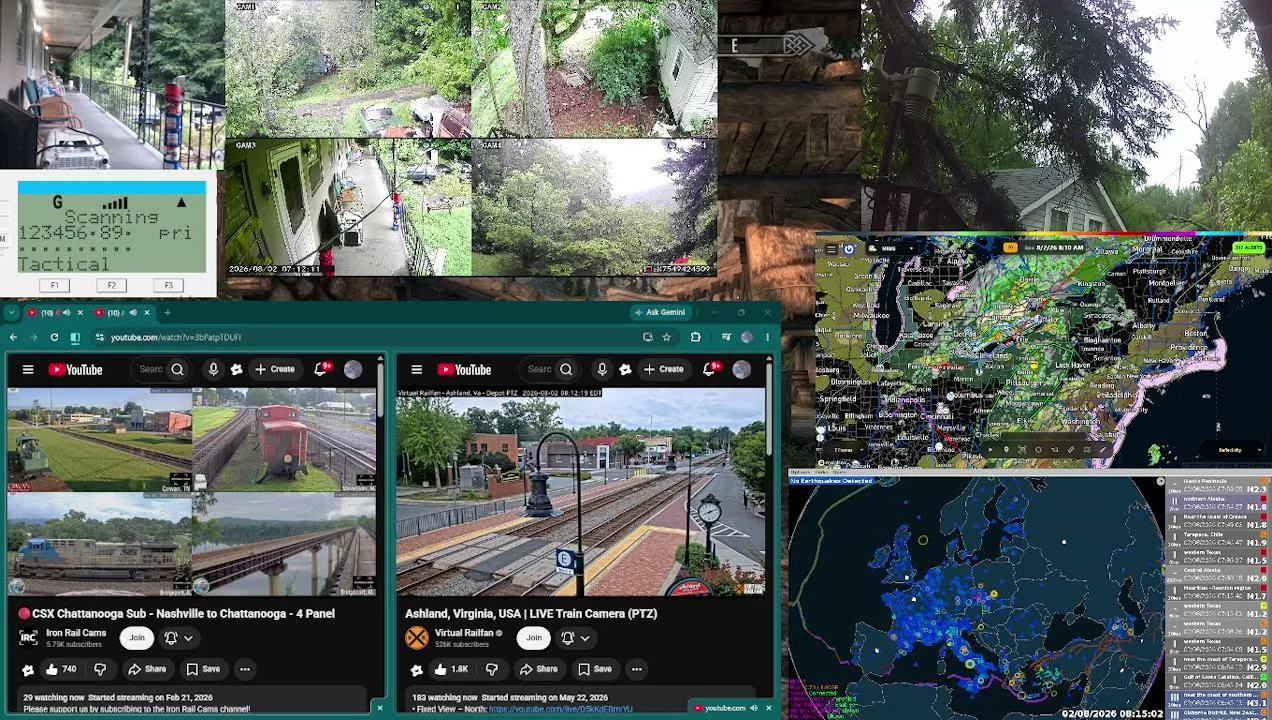Dislike the Ashland Virginia train camera video

click(491, 669)
